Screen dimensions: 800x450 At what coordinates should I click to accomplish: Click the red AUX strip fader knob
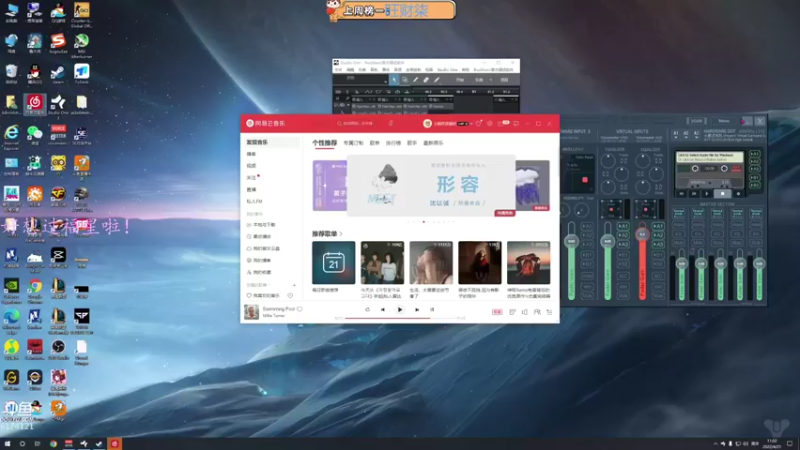coord(642,234)
